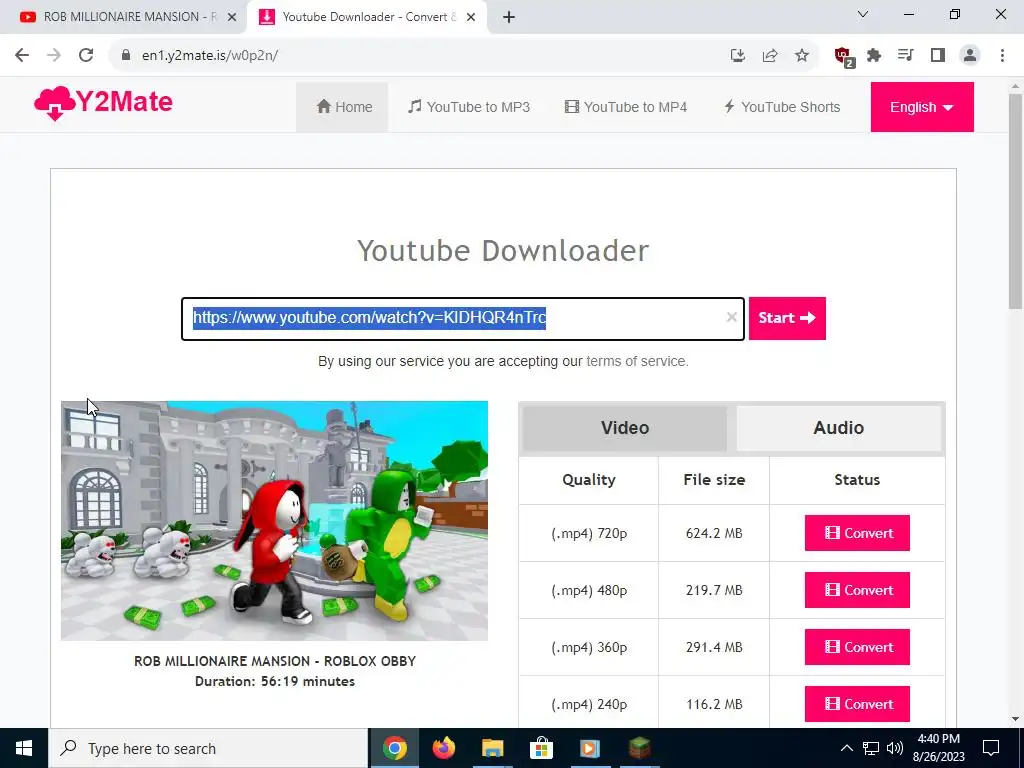Open the notification center icon

coord(991,748)
